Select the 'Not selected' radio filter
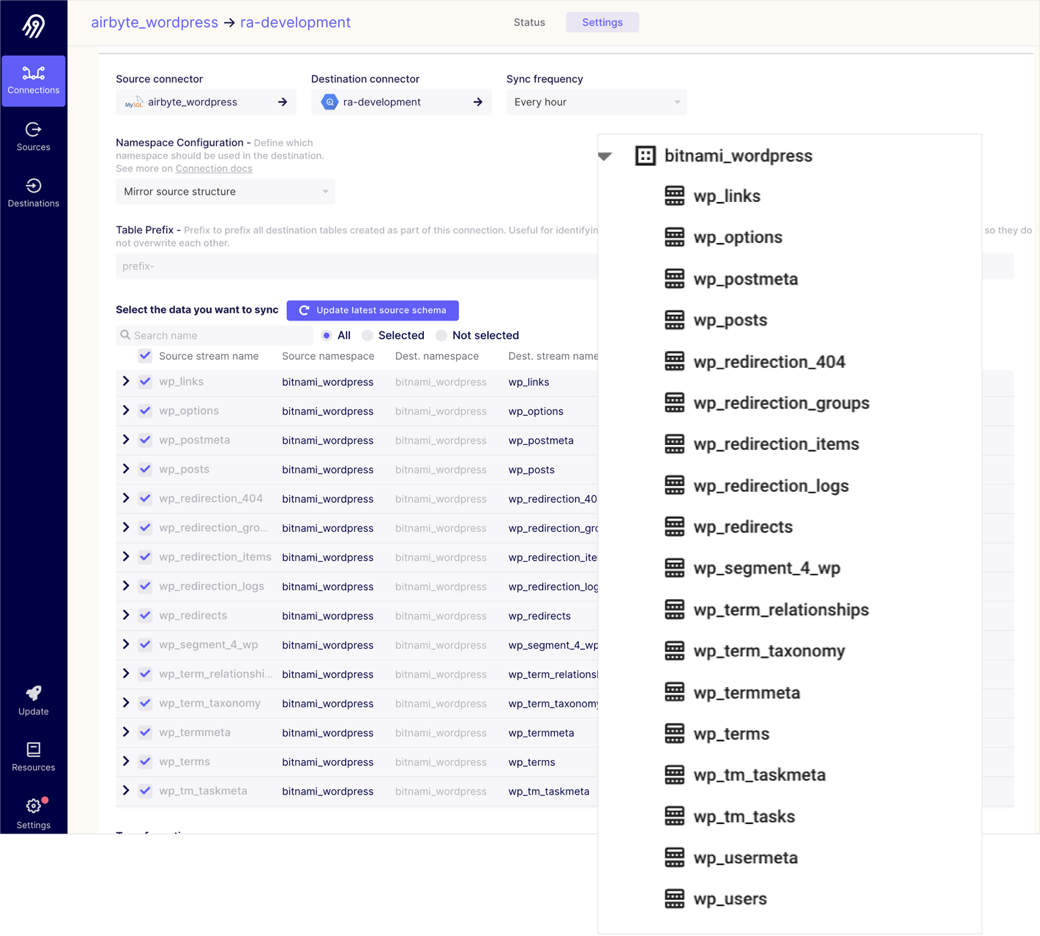1040x936 pixels. click(x=441, y=336)
